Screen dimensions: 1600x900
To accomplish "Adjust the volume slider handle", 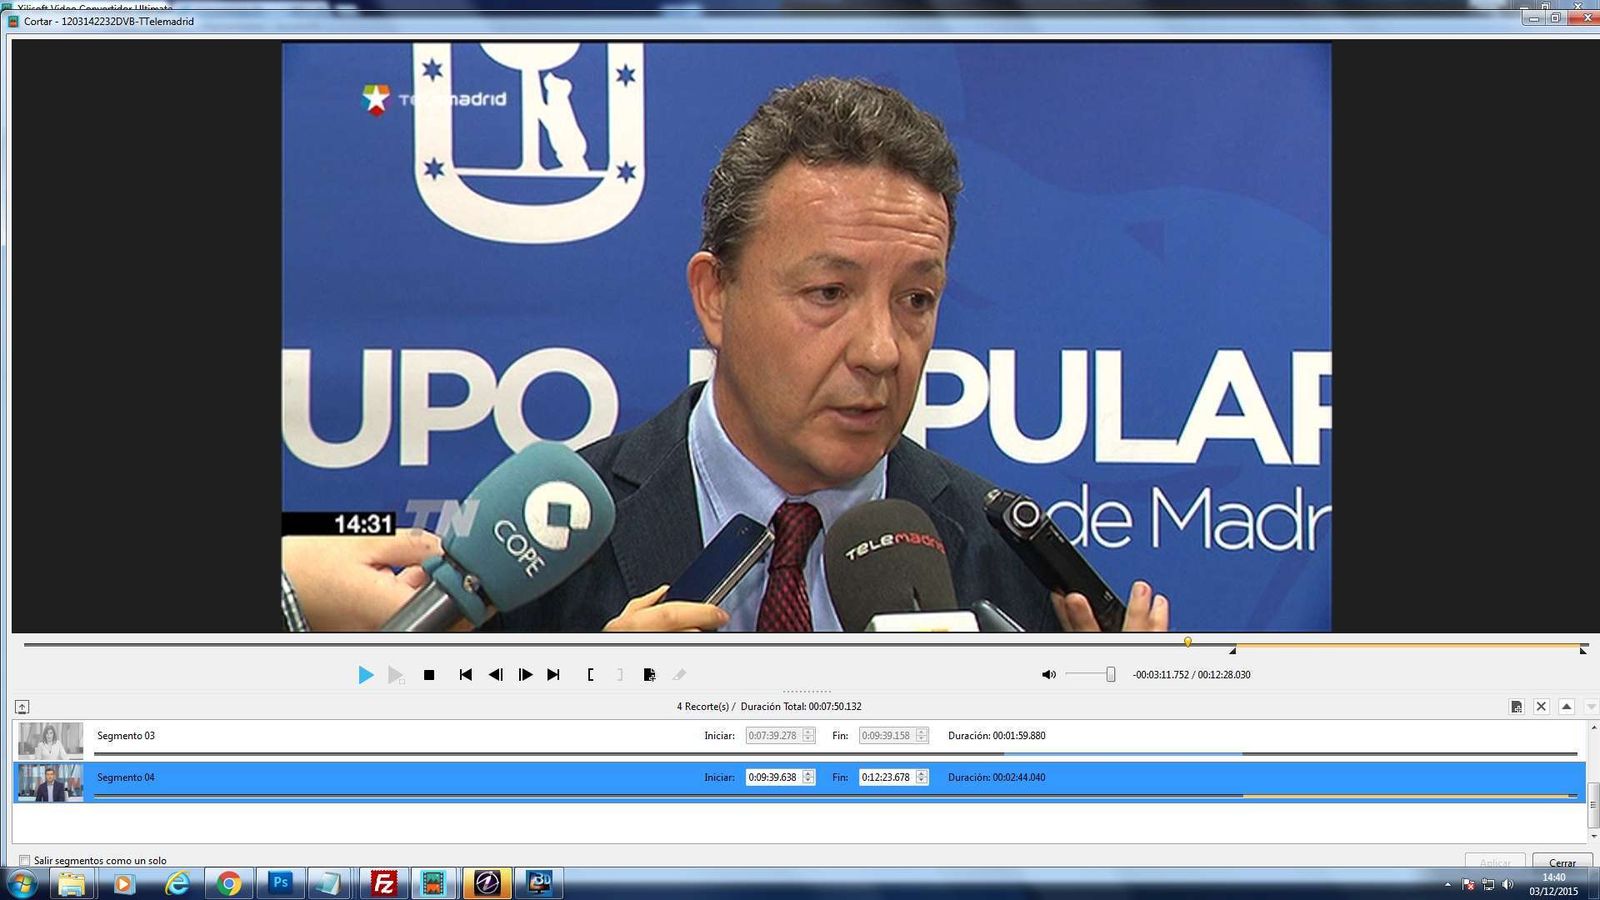I will point(1110,675).
